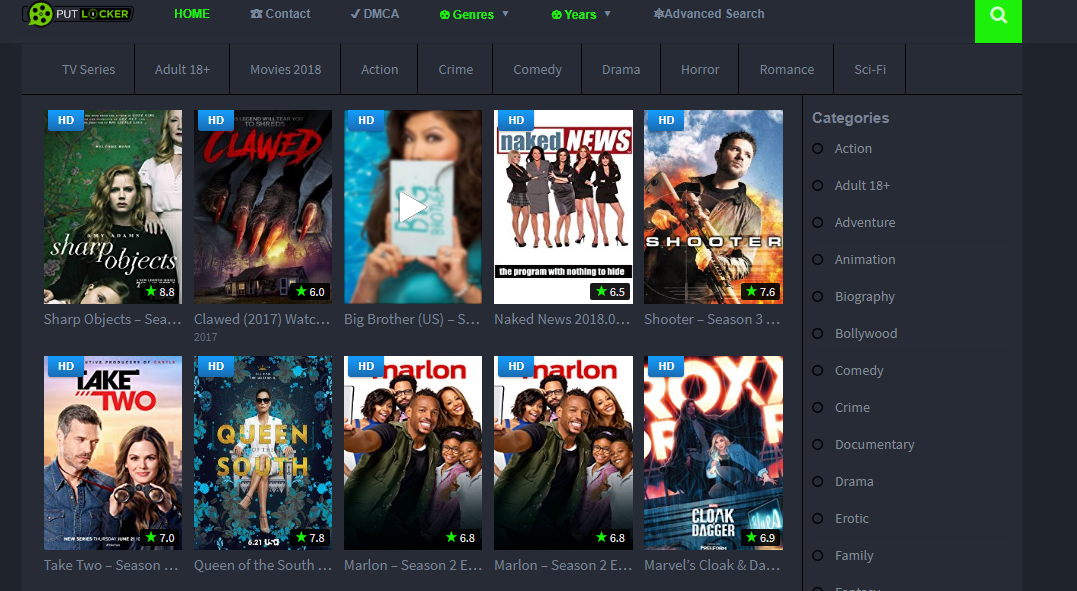
Task: Click the Queen of the South poster
Action: click(262, 453)
